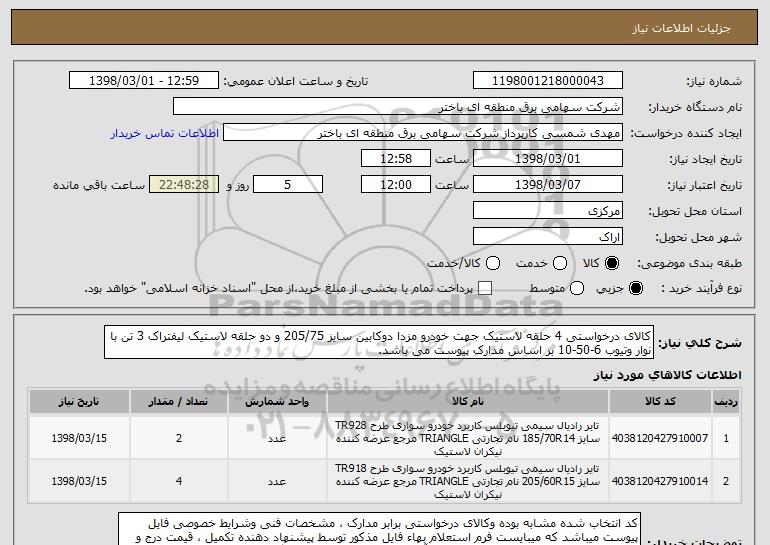Click the buyer notes text box
The width and height of the screenshot is (770, 545).
(379, 529)
